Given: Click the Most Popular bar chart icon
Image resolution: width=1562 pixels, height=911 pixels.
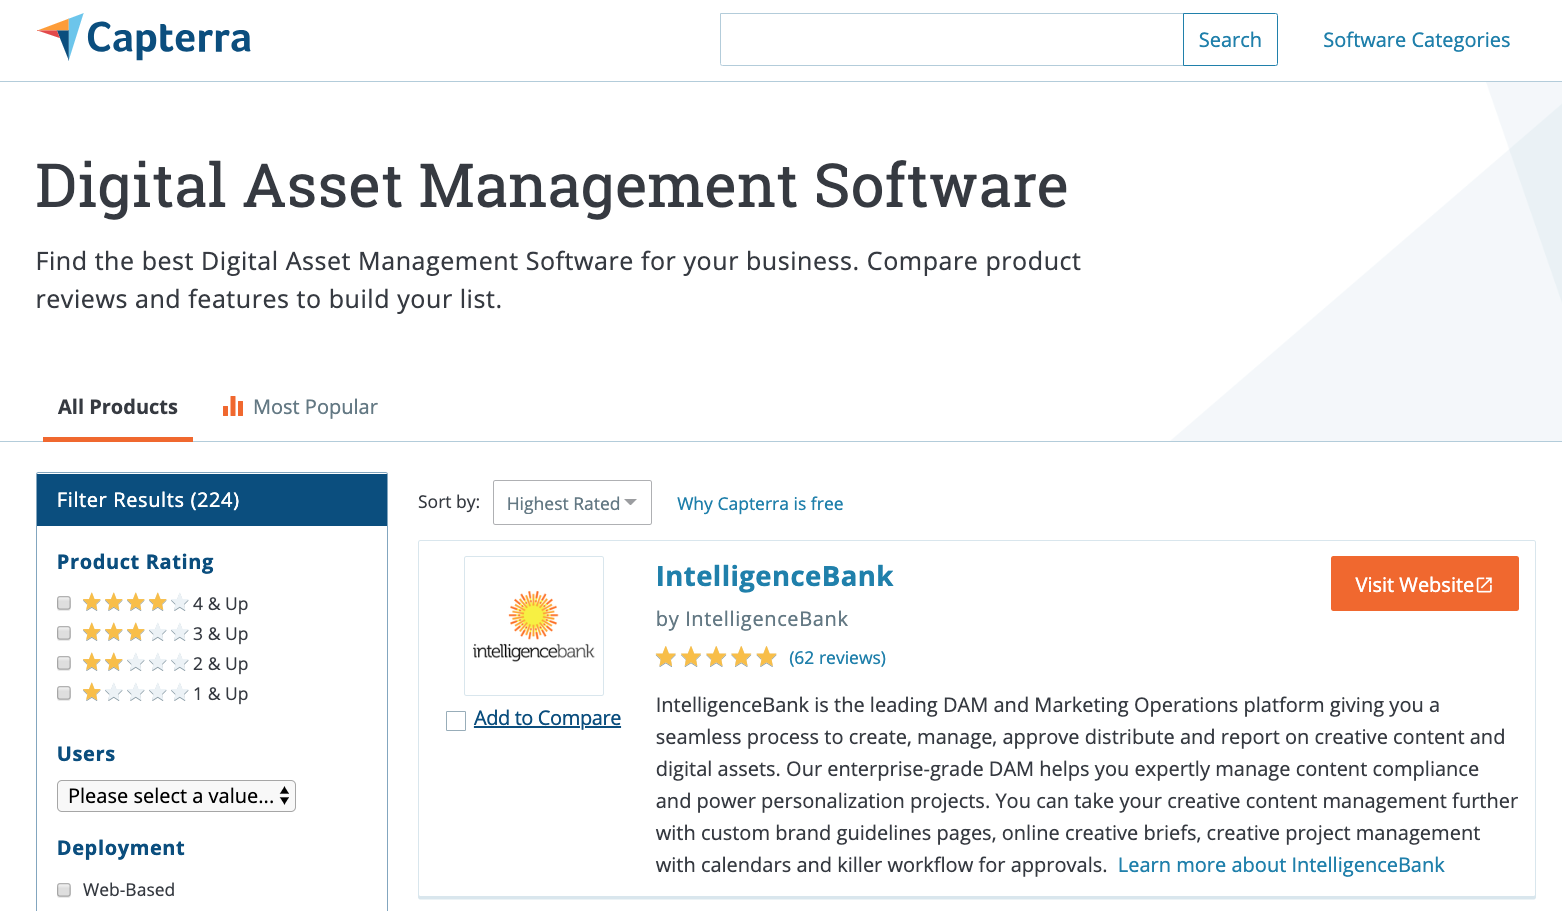Looking at the screenshot, I should point(233,406).
